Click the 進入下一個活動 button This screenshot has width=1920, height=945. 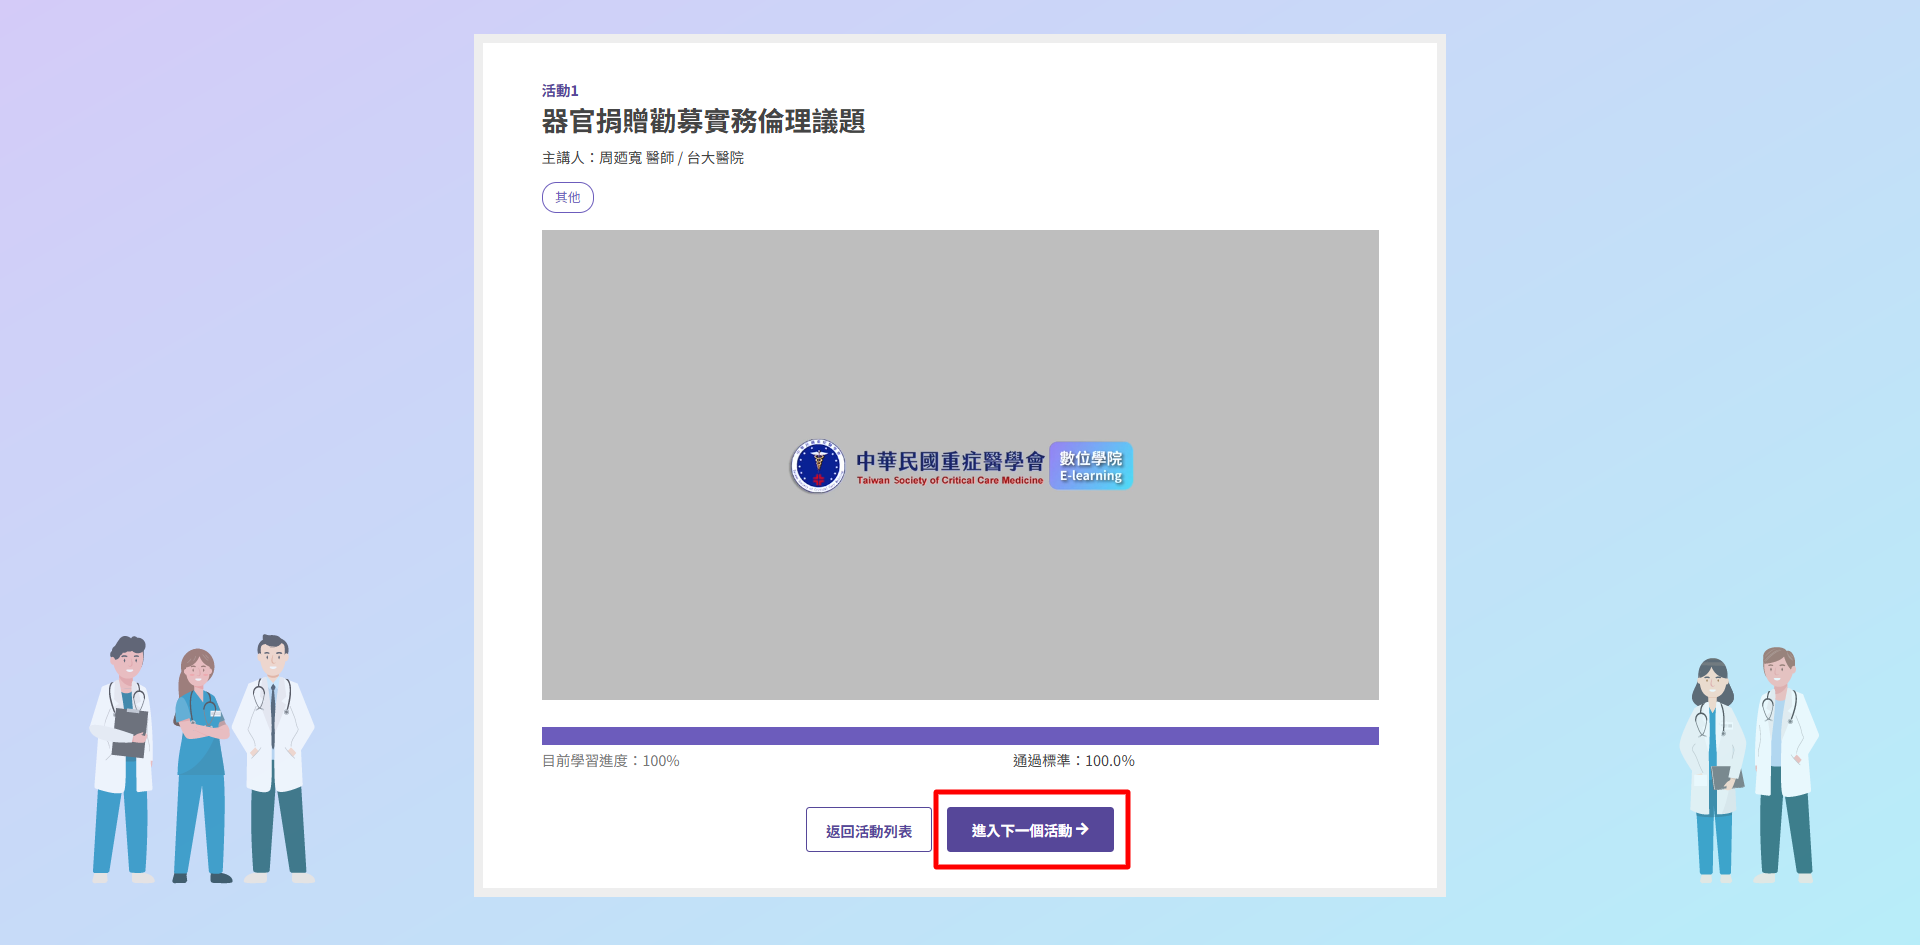pos(1030,830)
